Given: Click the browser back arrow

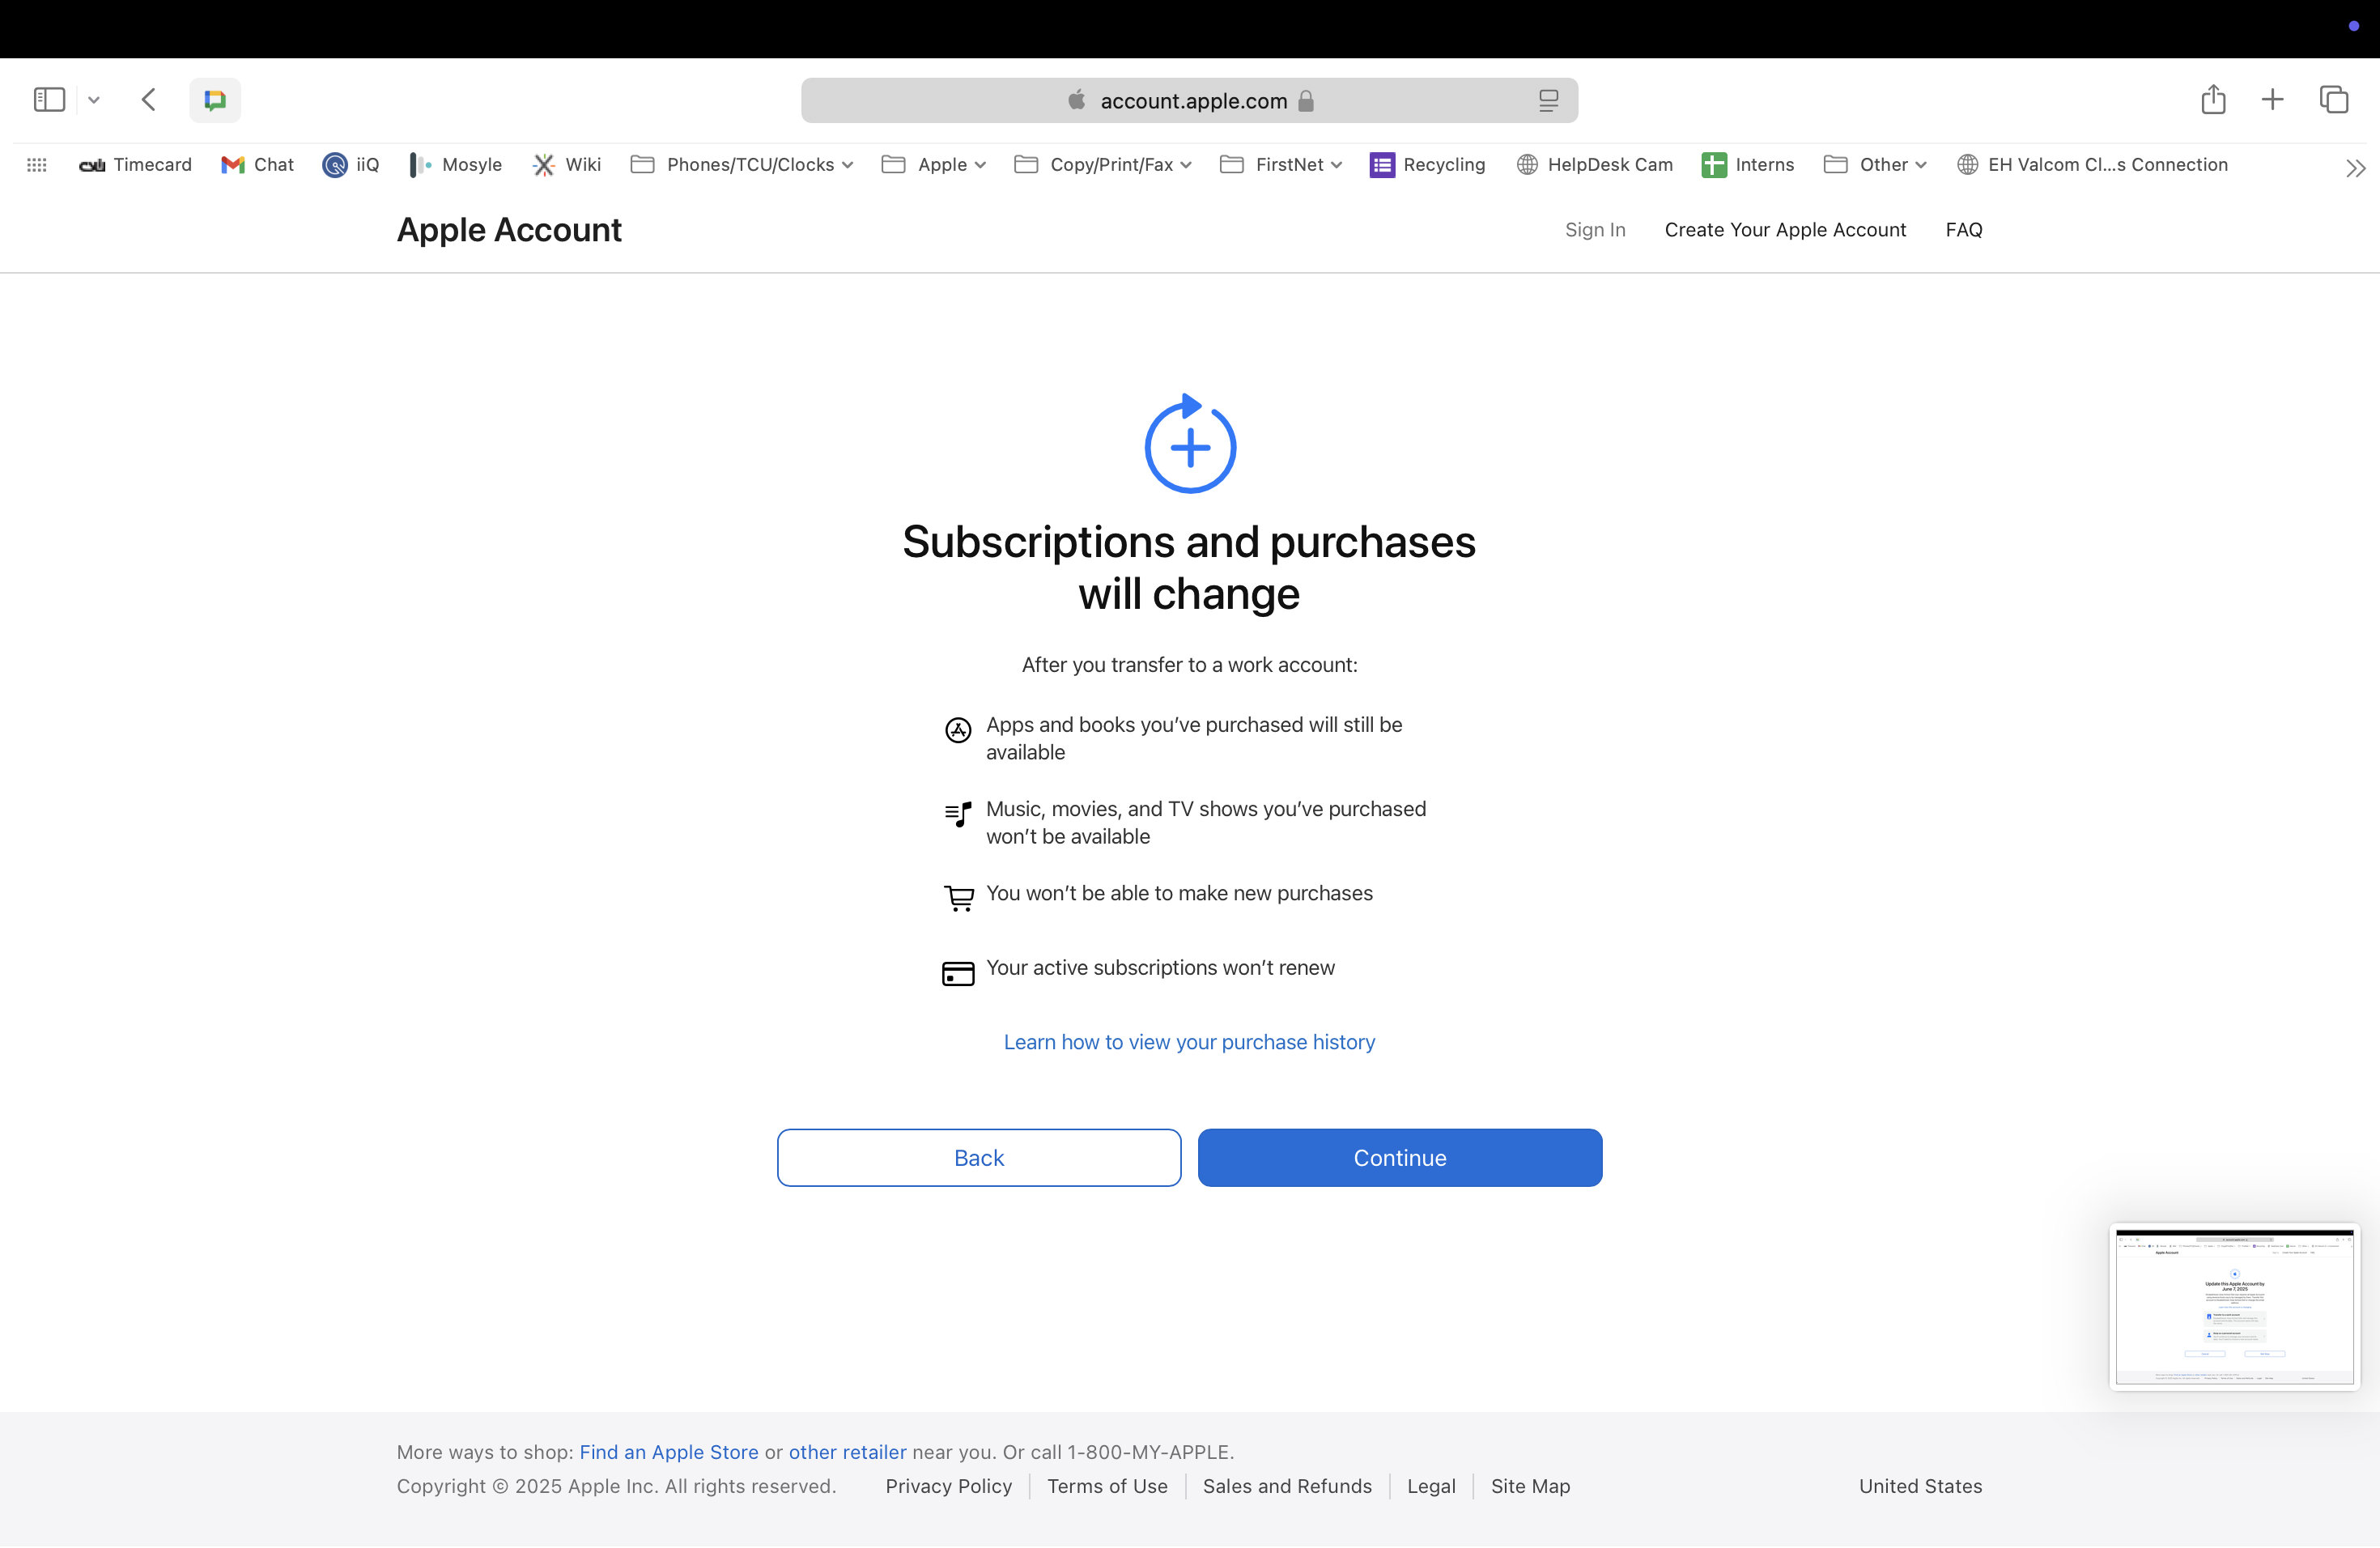Looking at the screenshot, I should point(149,100).
